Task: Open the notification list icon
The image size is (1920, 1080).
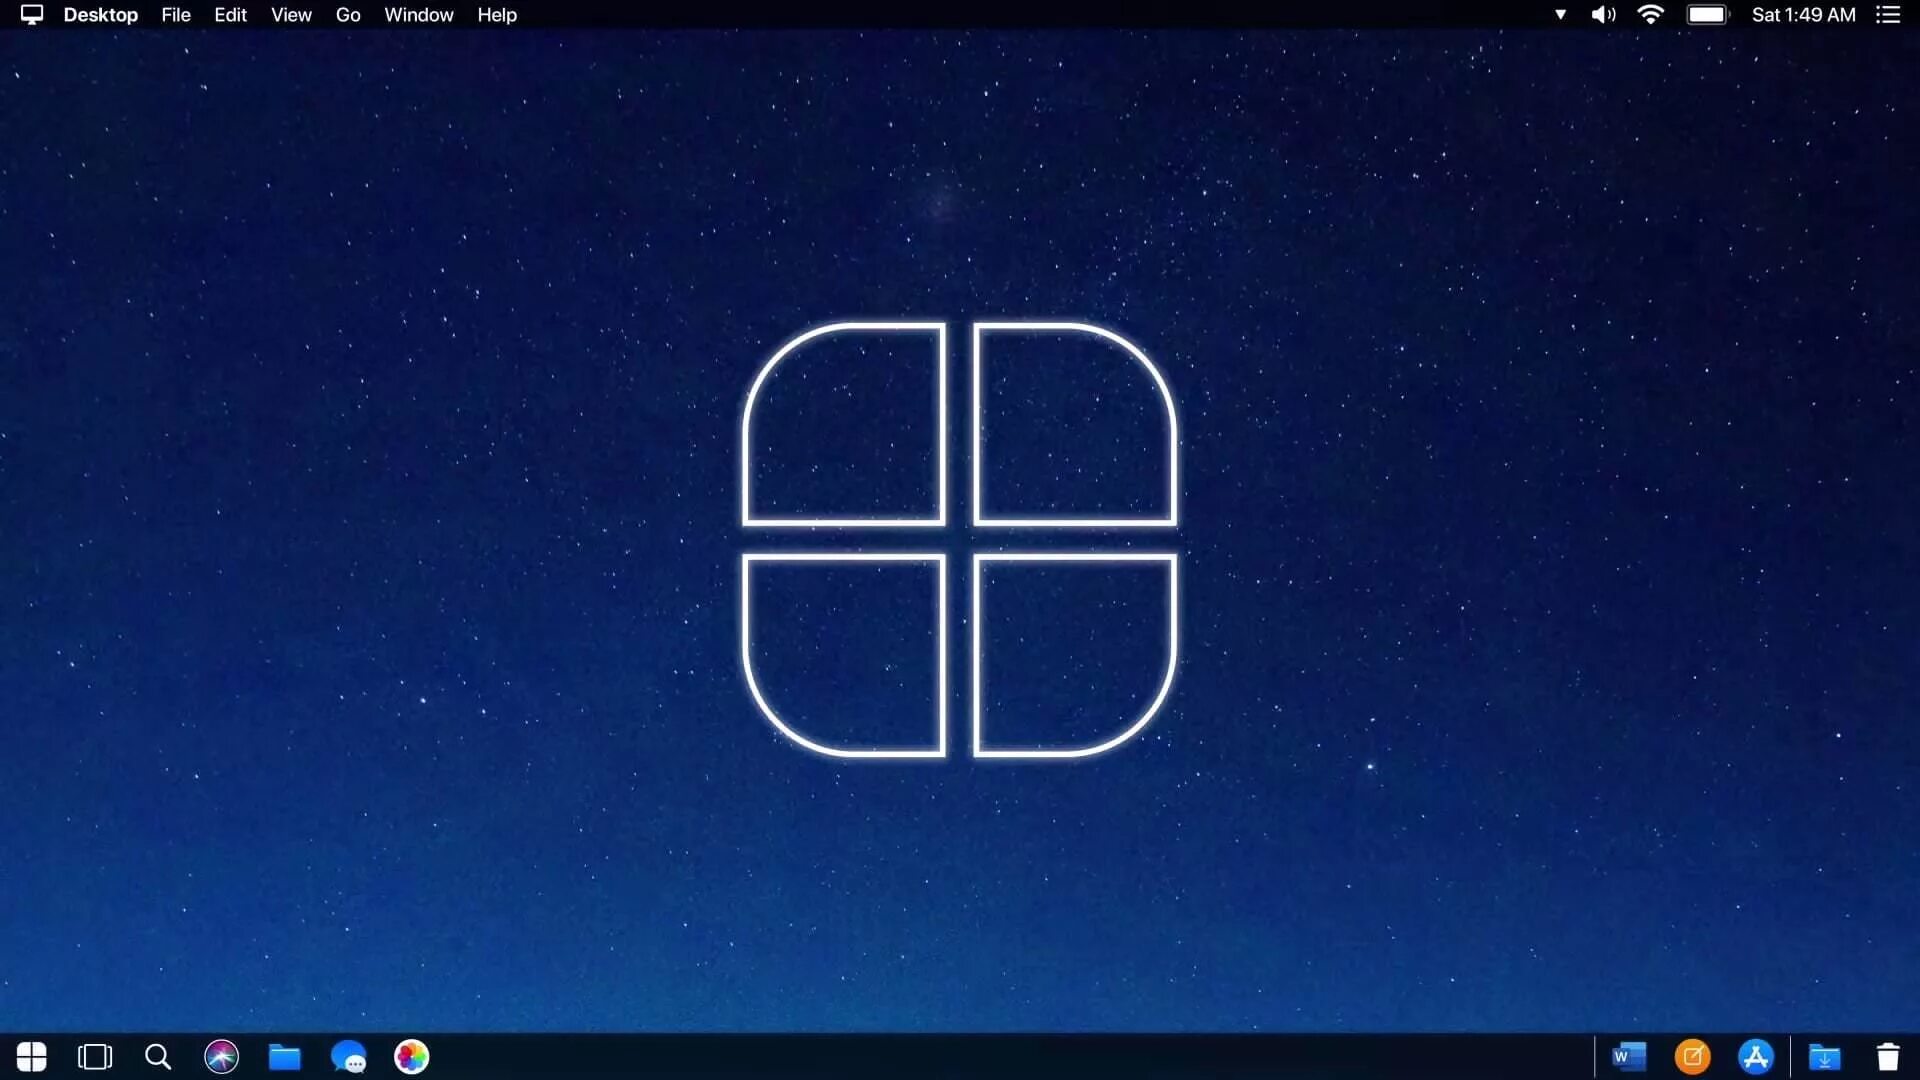Action: pyautogui.click(x=1888, y=15)
